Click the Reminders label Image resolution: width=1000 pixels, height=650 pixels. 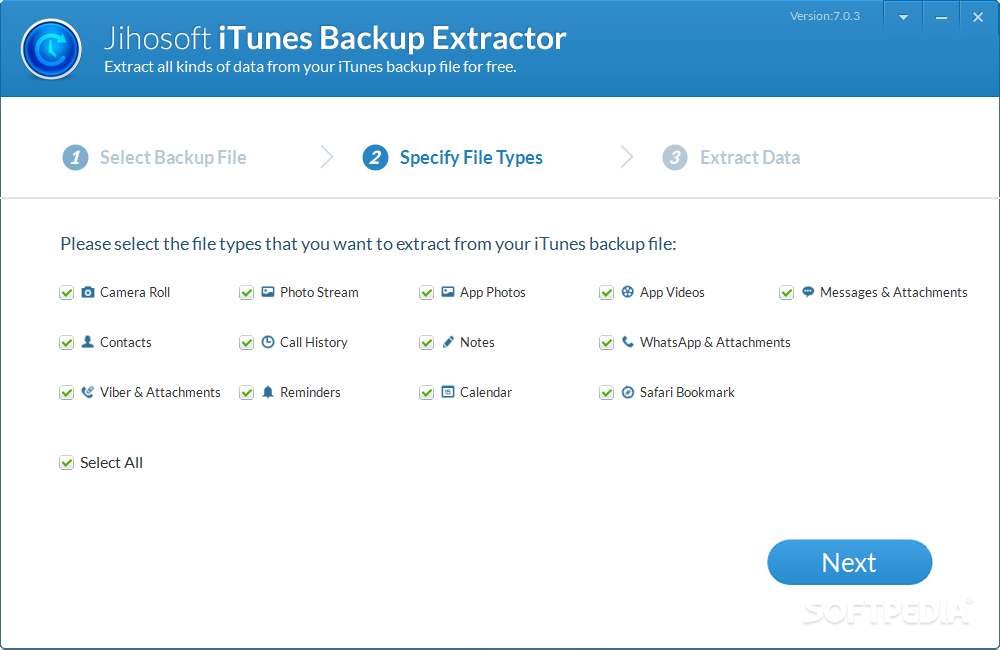point(310,392)
